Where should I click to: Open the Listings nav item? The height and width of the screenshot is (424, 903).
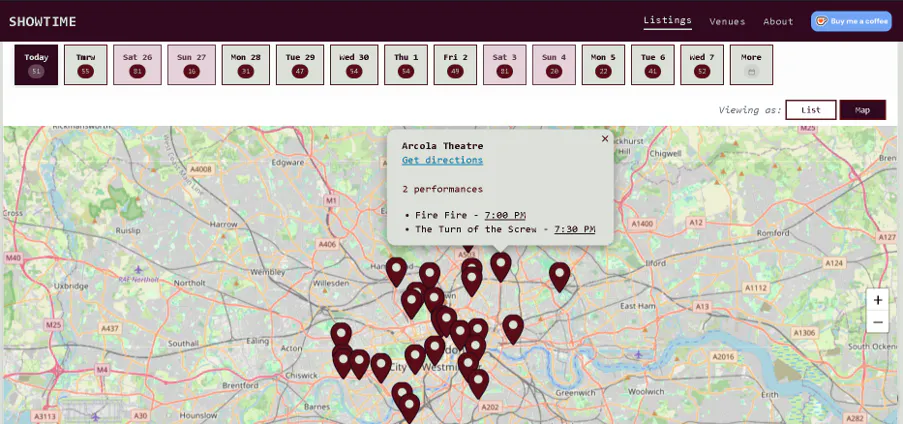(x=667, y=20)
